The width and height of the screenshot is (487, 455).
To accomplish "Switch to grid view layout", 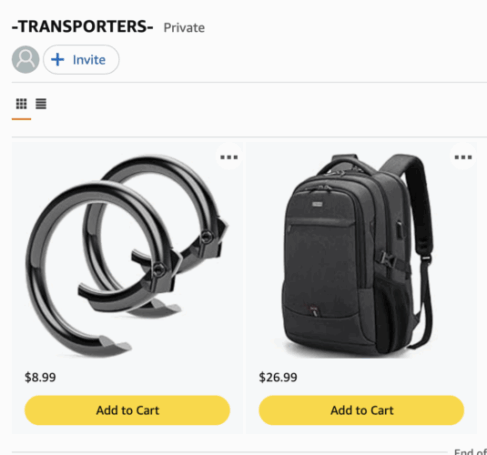I will [21, 104].
